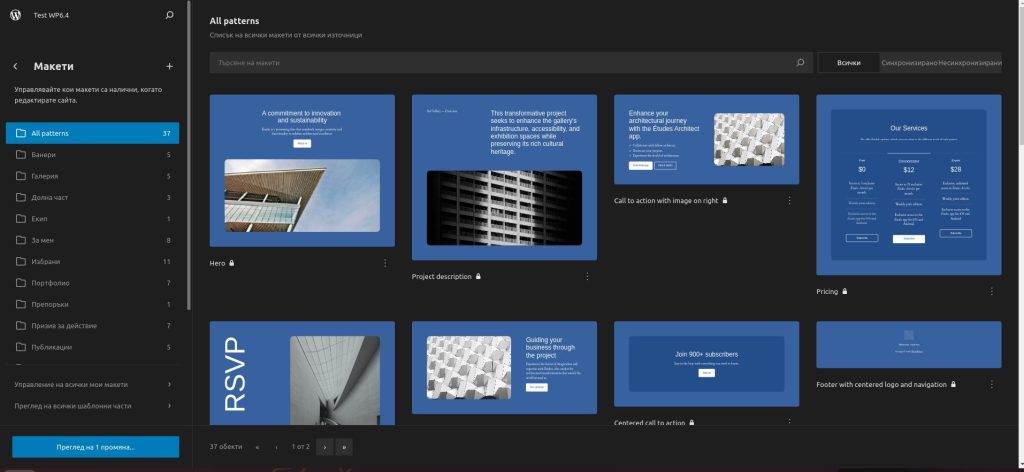1024x472 pixels.
Task: Open the RSVP pattern thumbnail
Action: [x=302, y=373]
